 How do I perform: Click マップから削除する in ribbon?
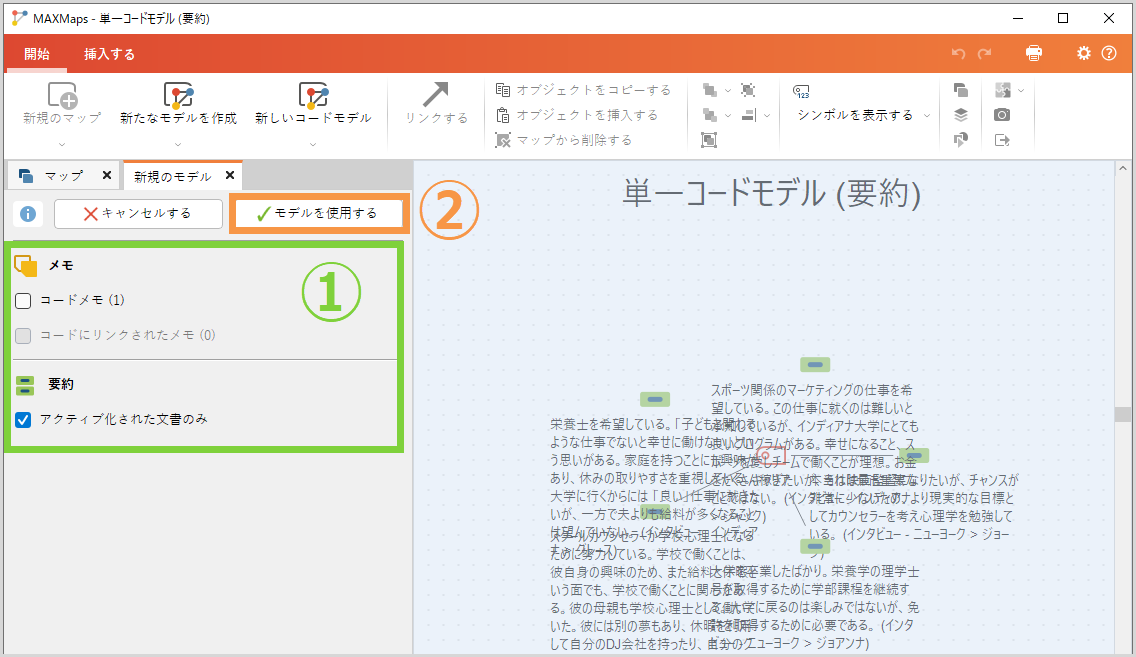564,140
